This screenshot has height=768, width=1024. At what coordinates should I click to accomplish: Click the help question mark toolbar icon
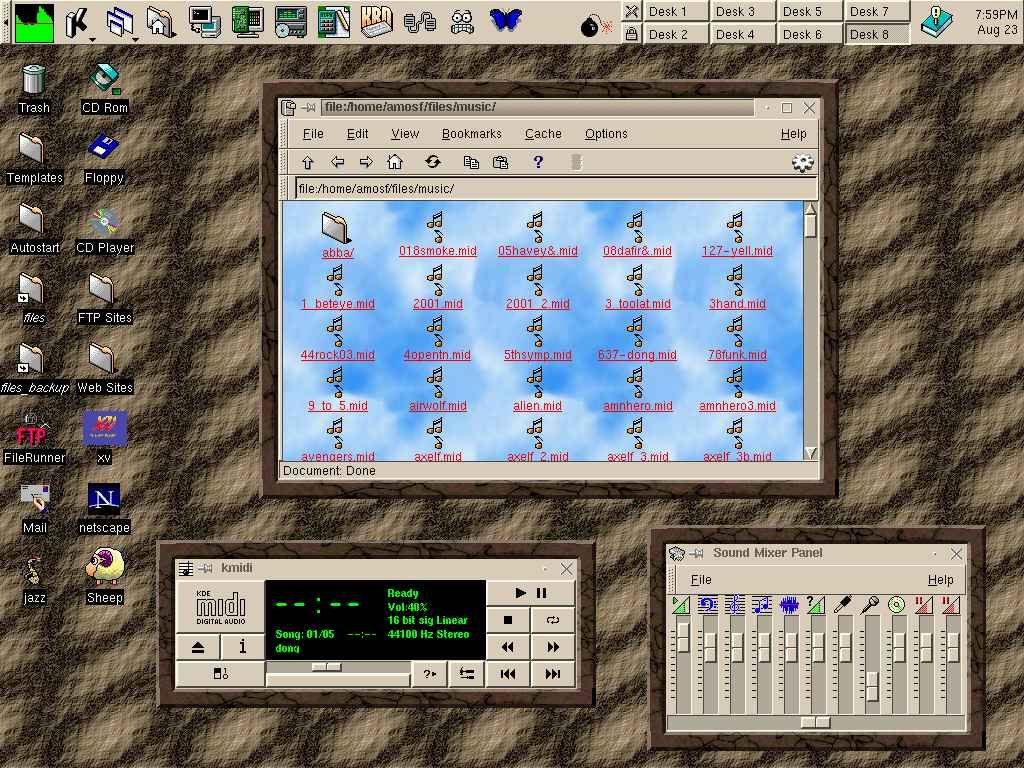pyautogui.click(x=538, y=162)
